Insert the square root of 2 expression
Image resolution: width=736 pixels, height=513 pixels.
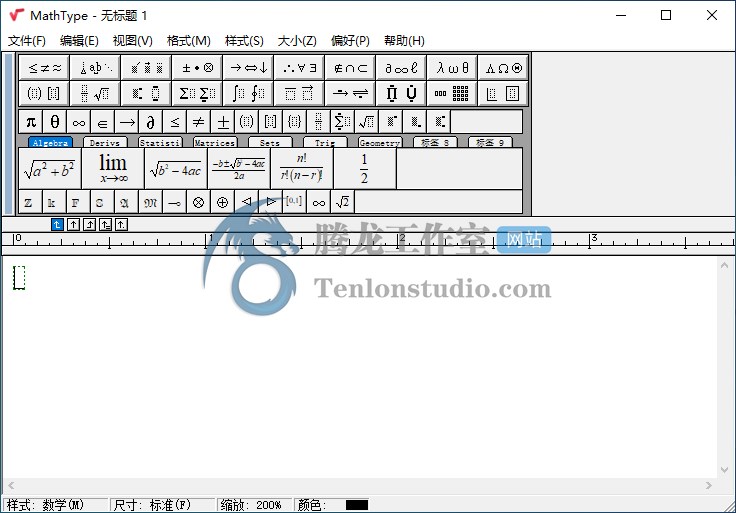click(343, 202)
